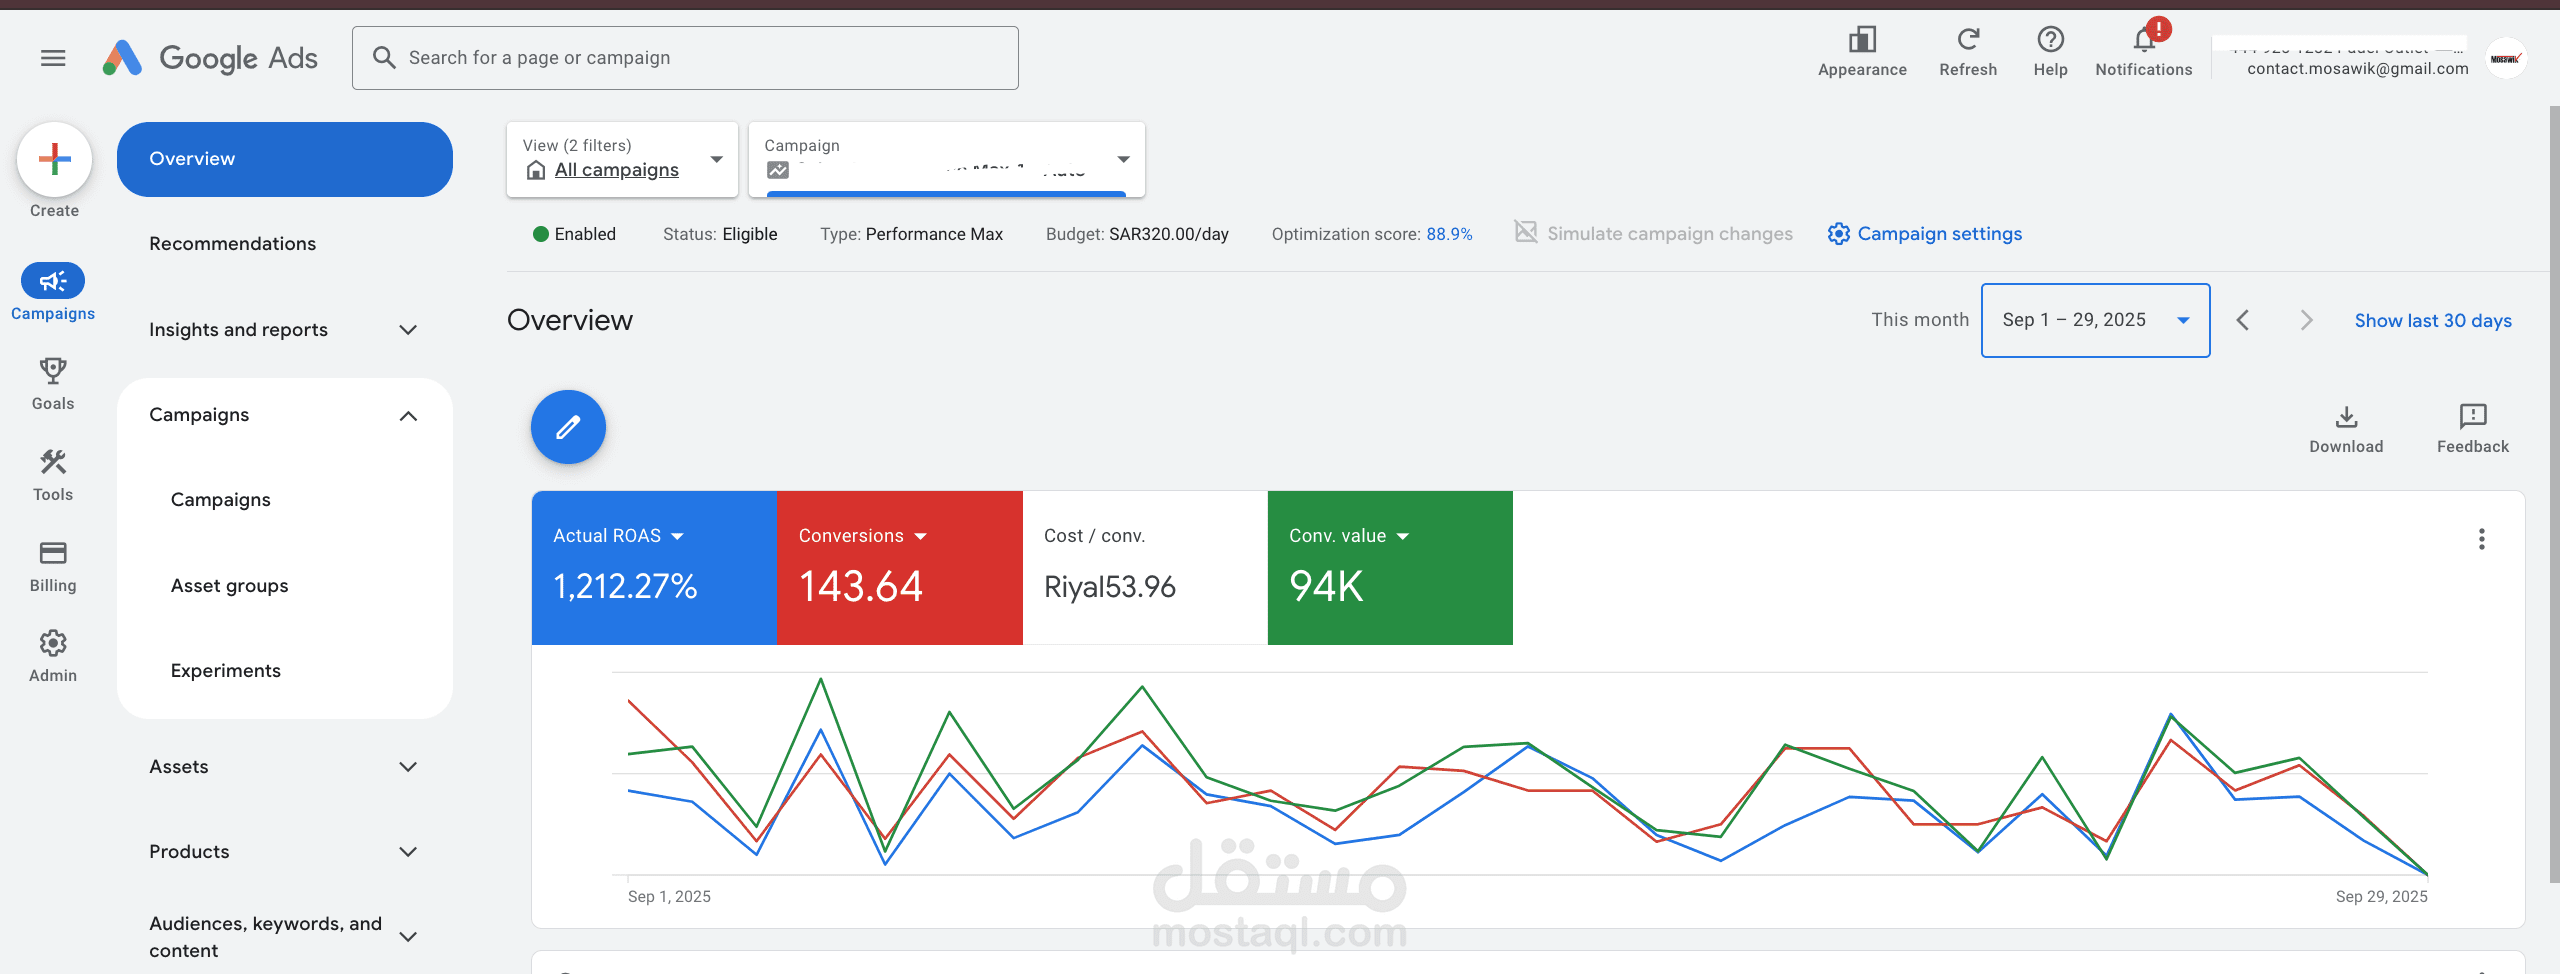The image size is (2560, 974).
Task: Click the Show last 30 days link
Action: [2433, 320]
